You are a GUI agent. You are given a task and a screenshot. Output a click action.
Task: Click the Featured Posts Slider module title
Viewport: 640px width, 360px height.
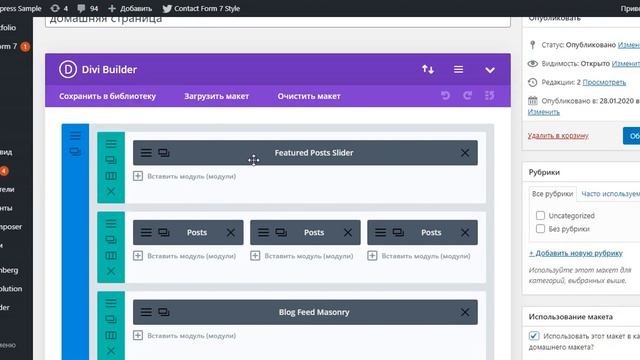314,153
